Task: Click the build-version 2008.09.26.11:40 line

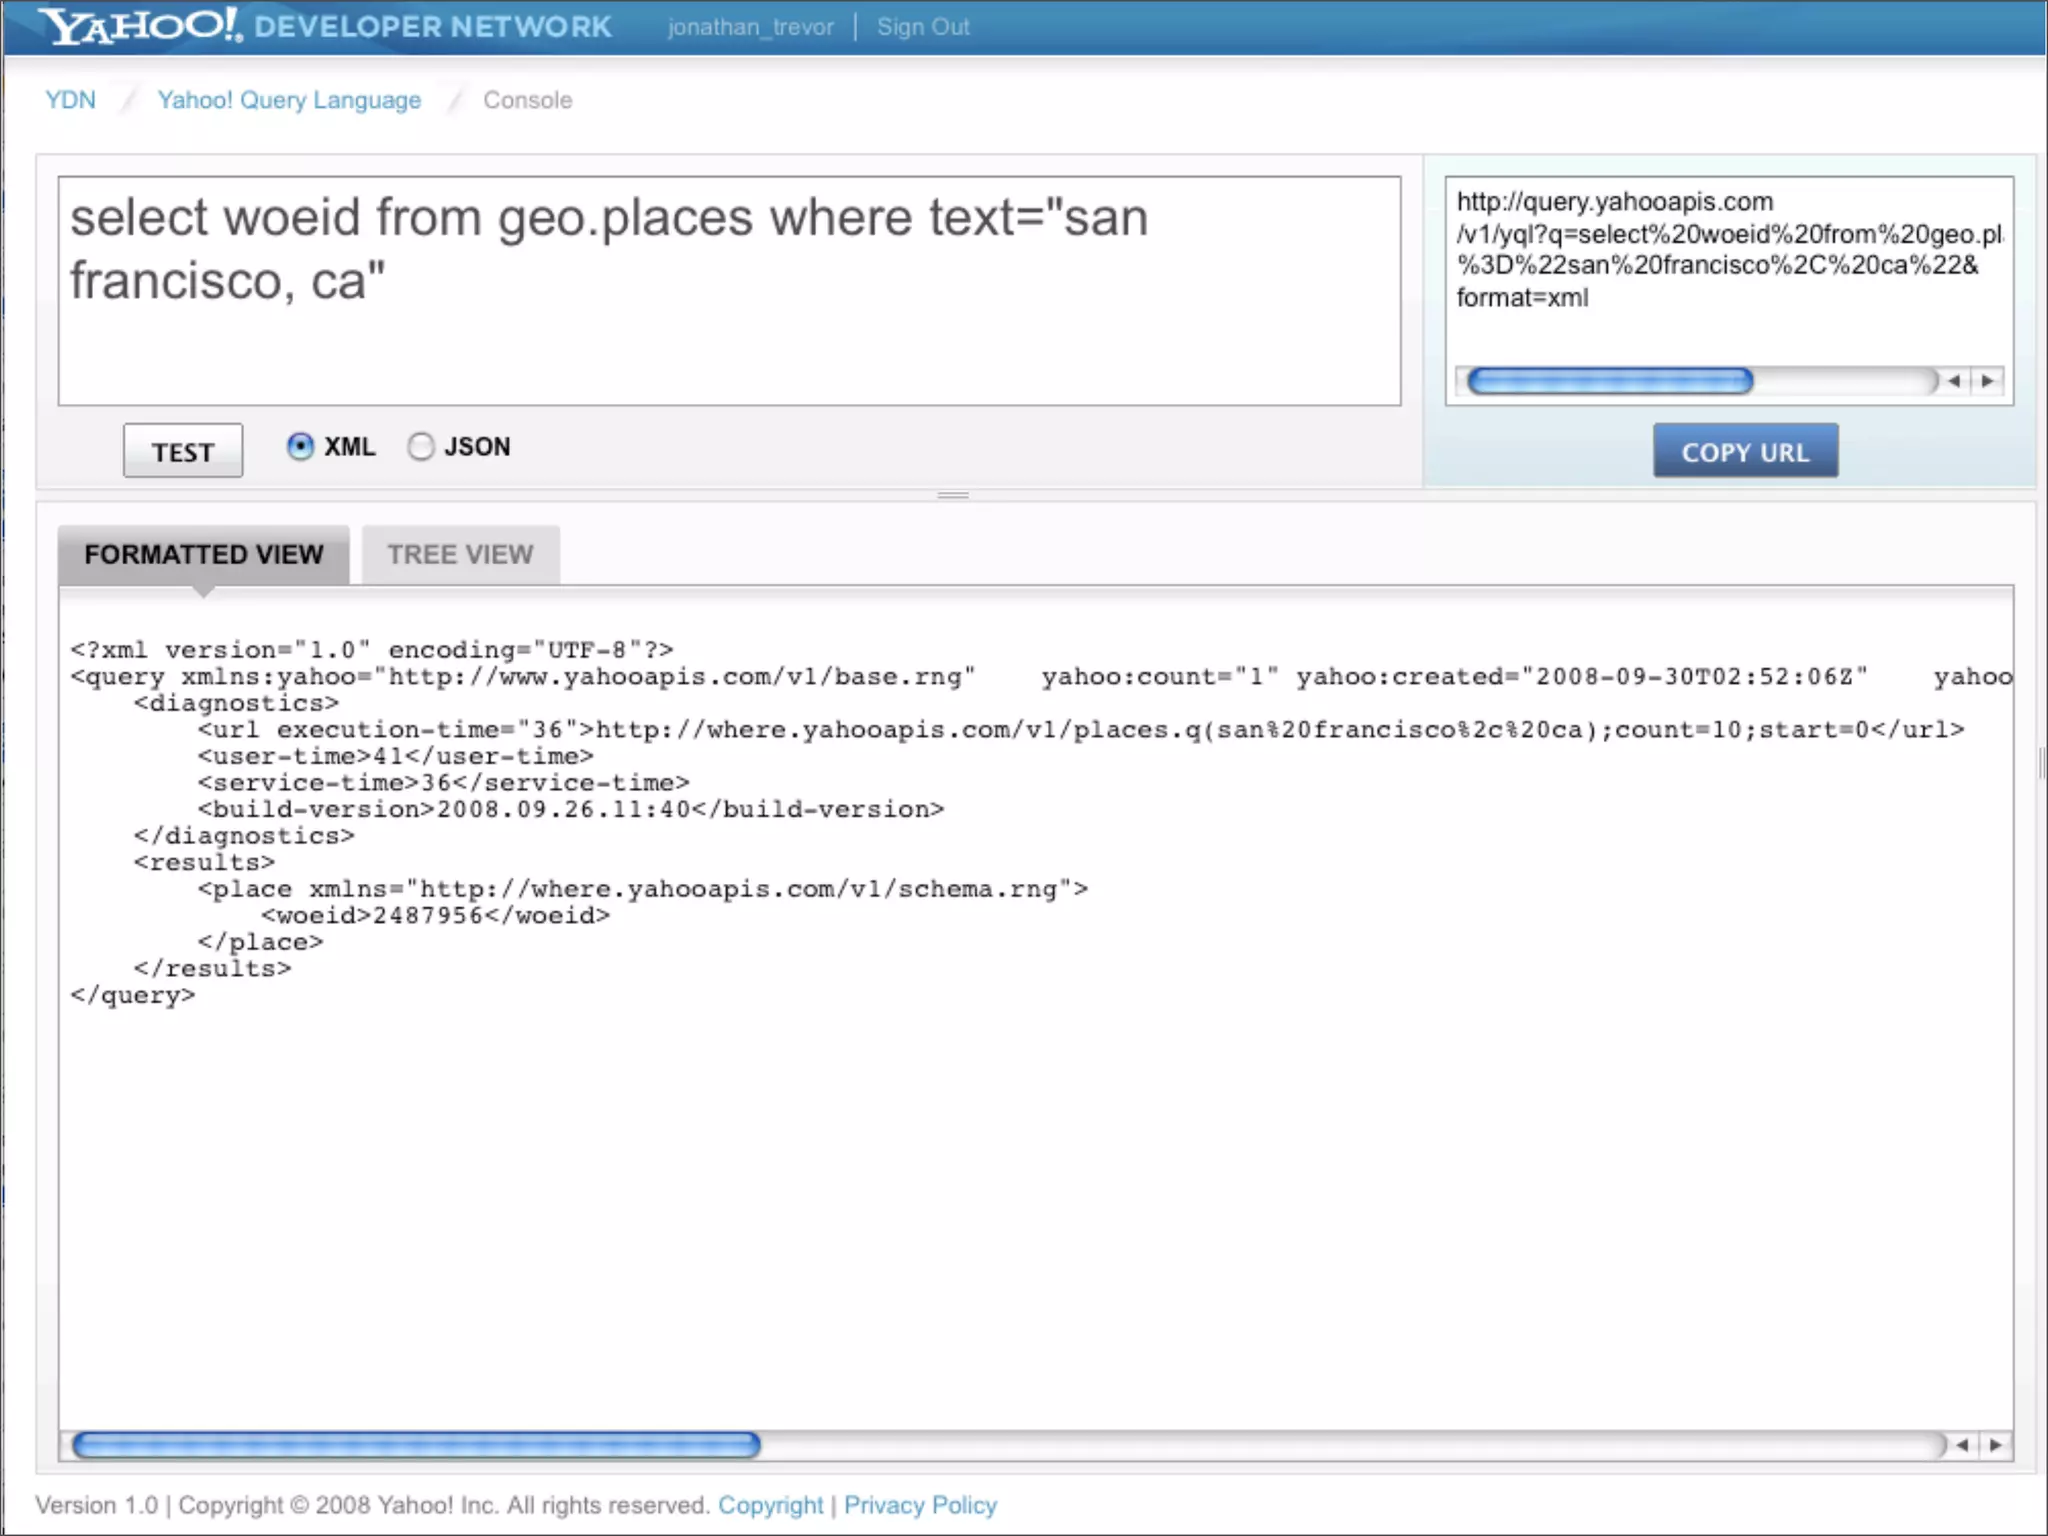Action: tap(571, 810)
